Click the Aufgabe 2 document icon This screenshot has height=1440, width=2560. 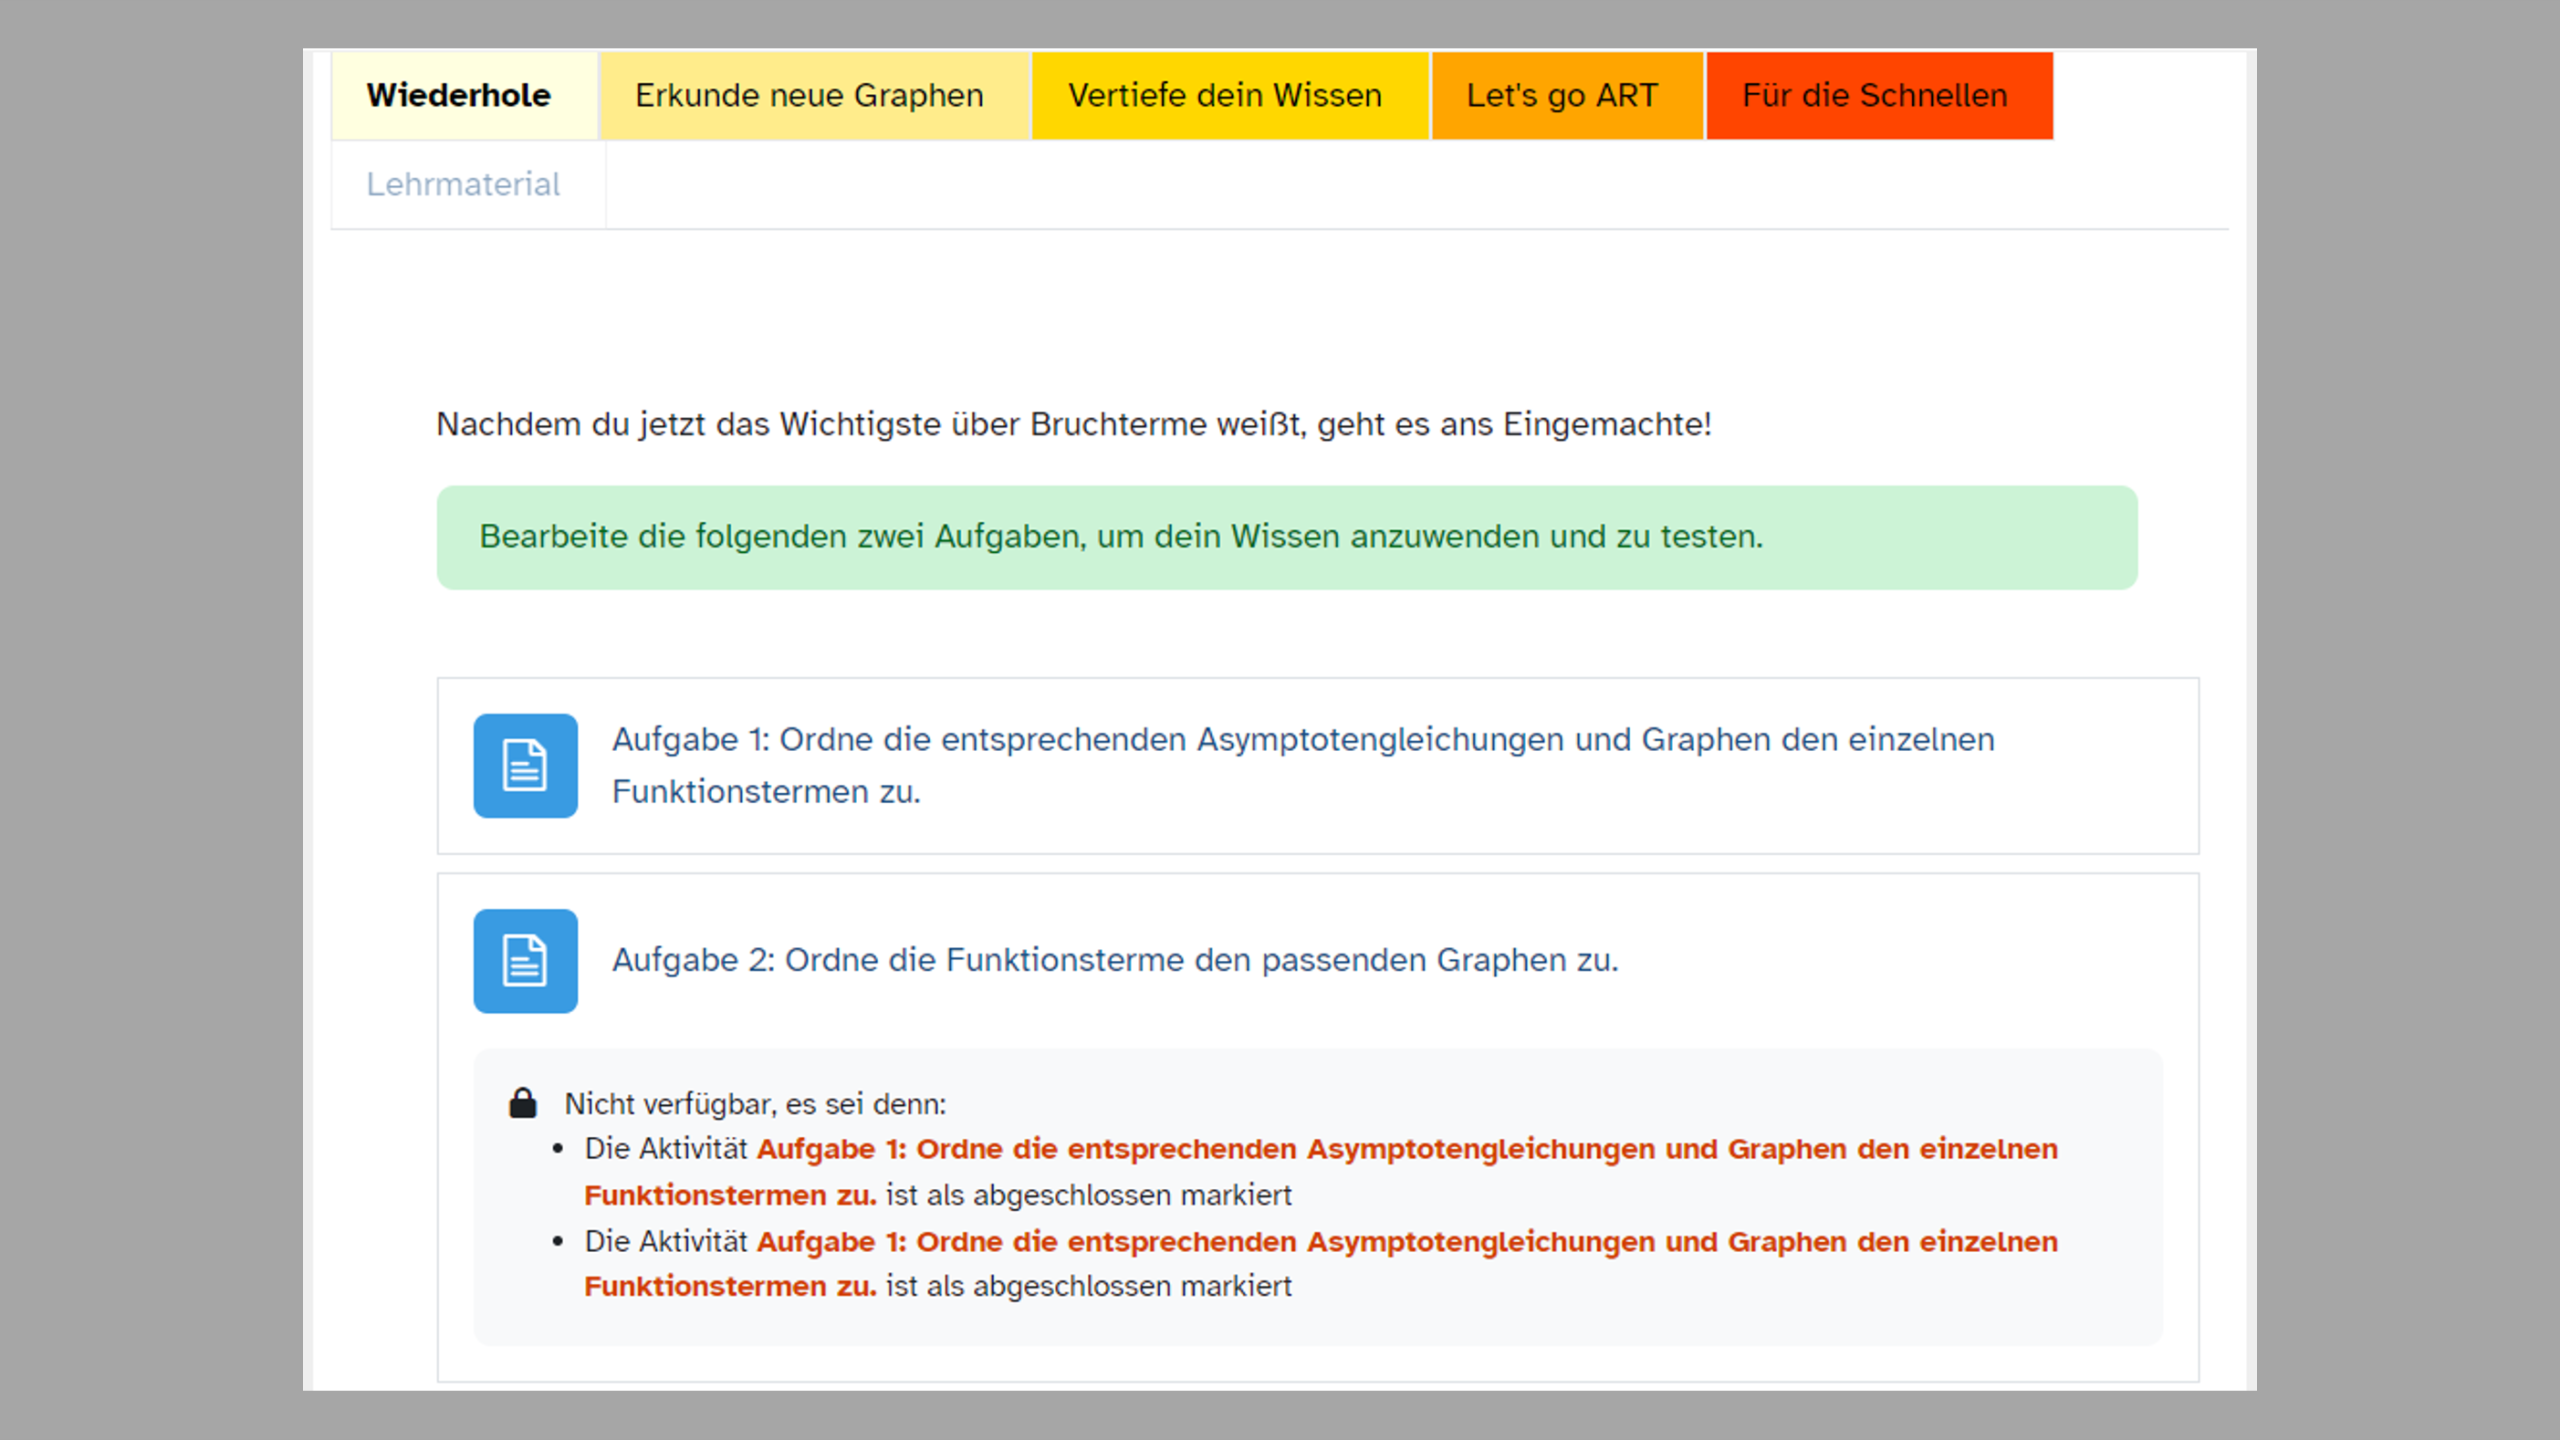point(525,960)
